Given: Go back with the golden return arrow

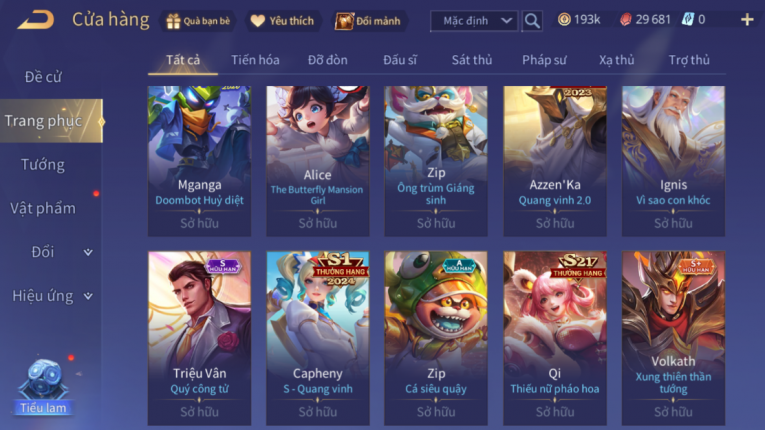Looking at the screenshot, I should pos(36,20).
